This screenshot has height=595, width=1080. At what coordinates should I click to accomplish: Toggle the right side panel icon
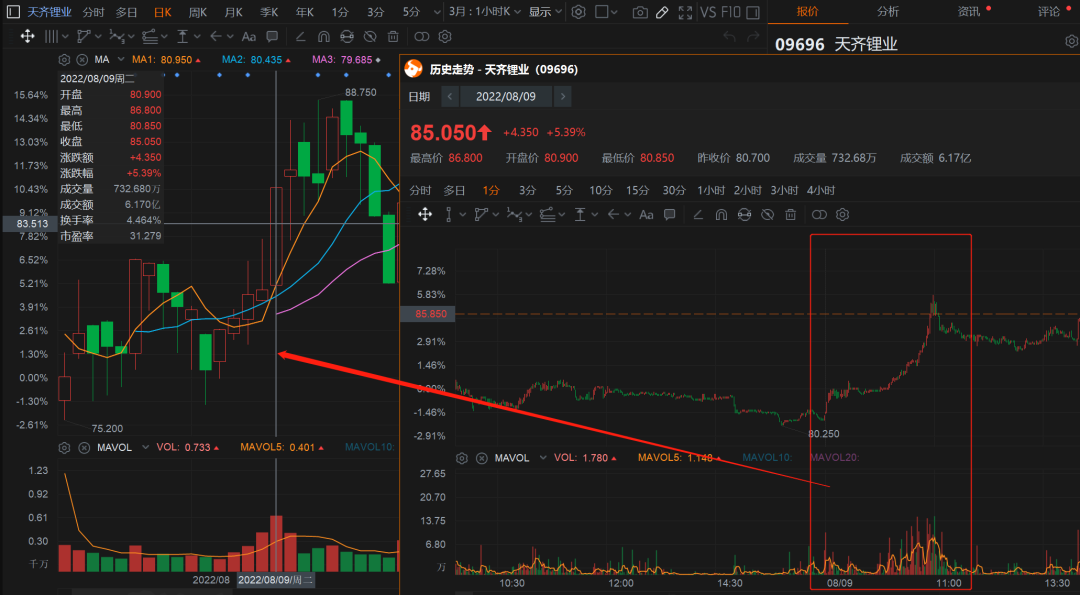click(x=753, y=12)
